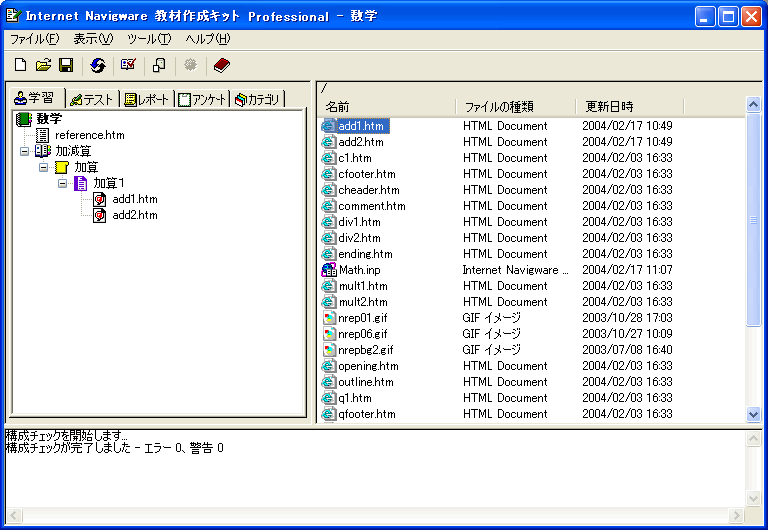
Task: Click the HTML icon of c1.htm
Action: (x=329, y=158)
